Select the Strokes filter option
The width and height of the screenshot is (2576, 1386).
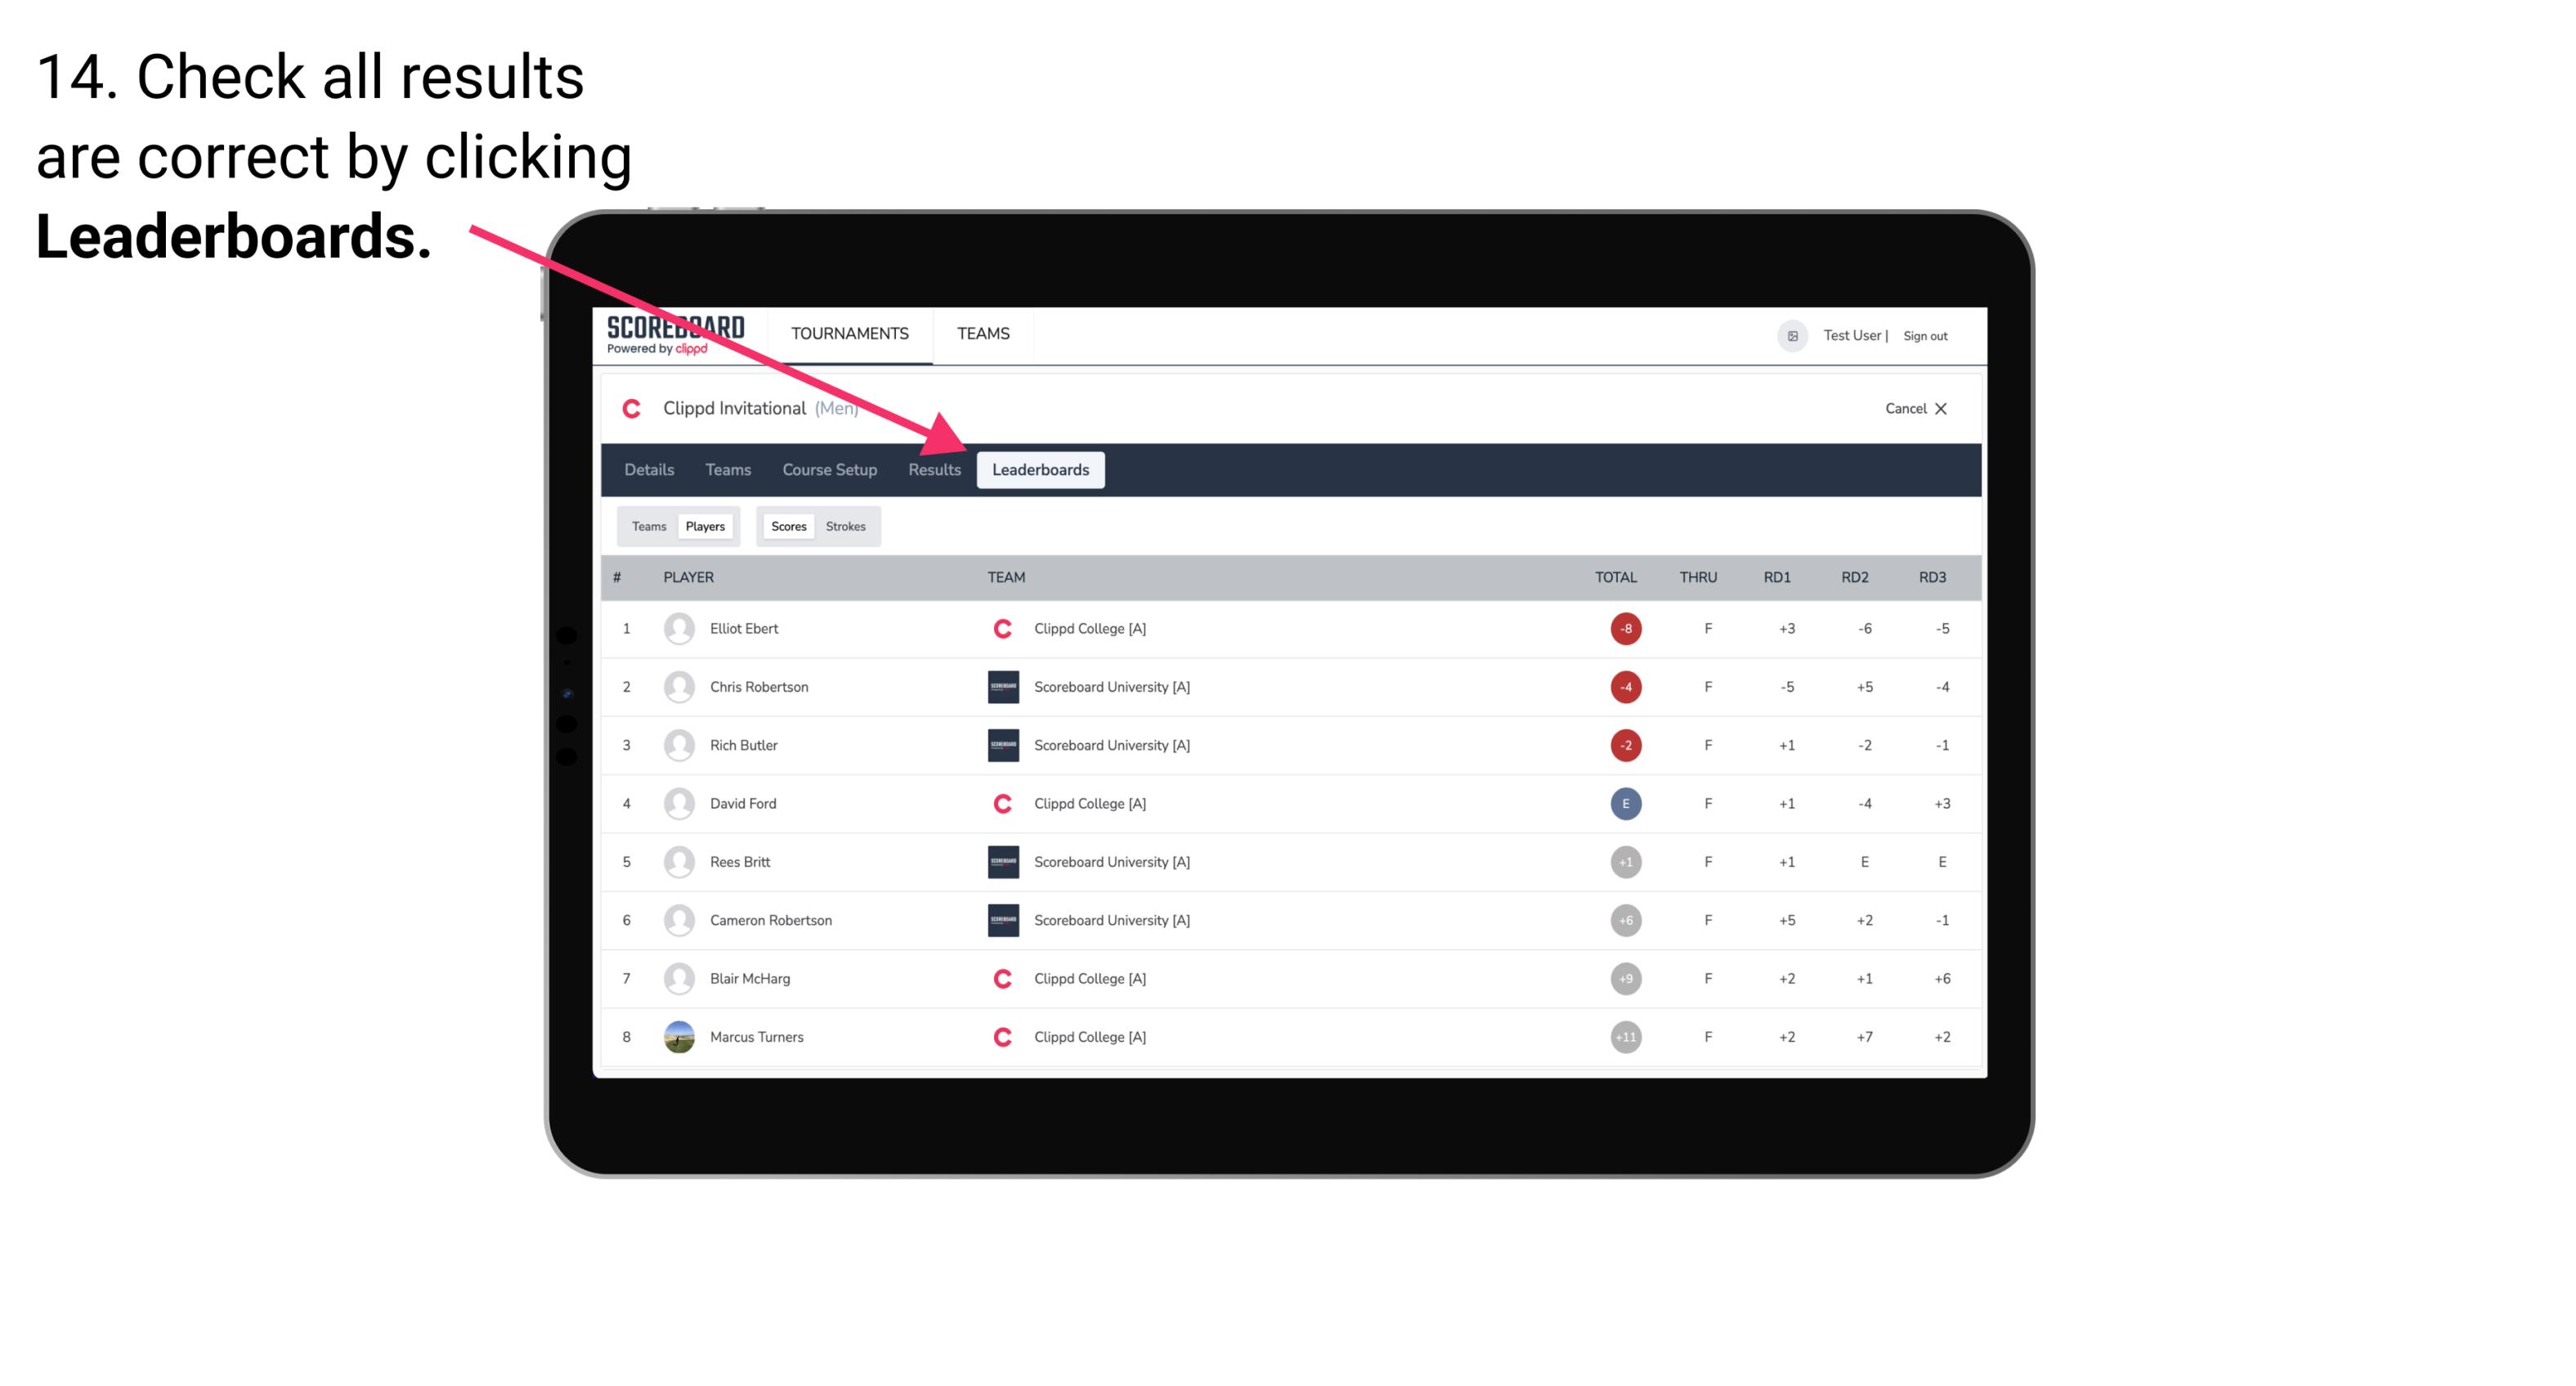click(x=844, y=526)
